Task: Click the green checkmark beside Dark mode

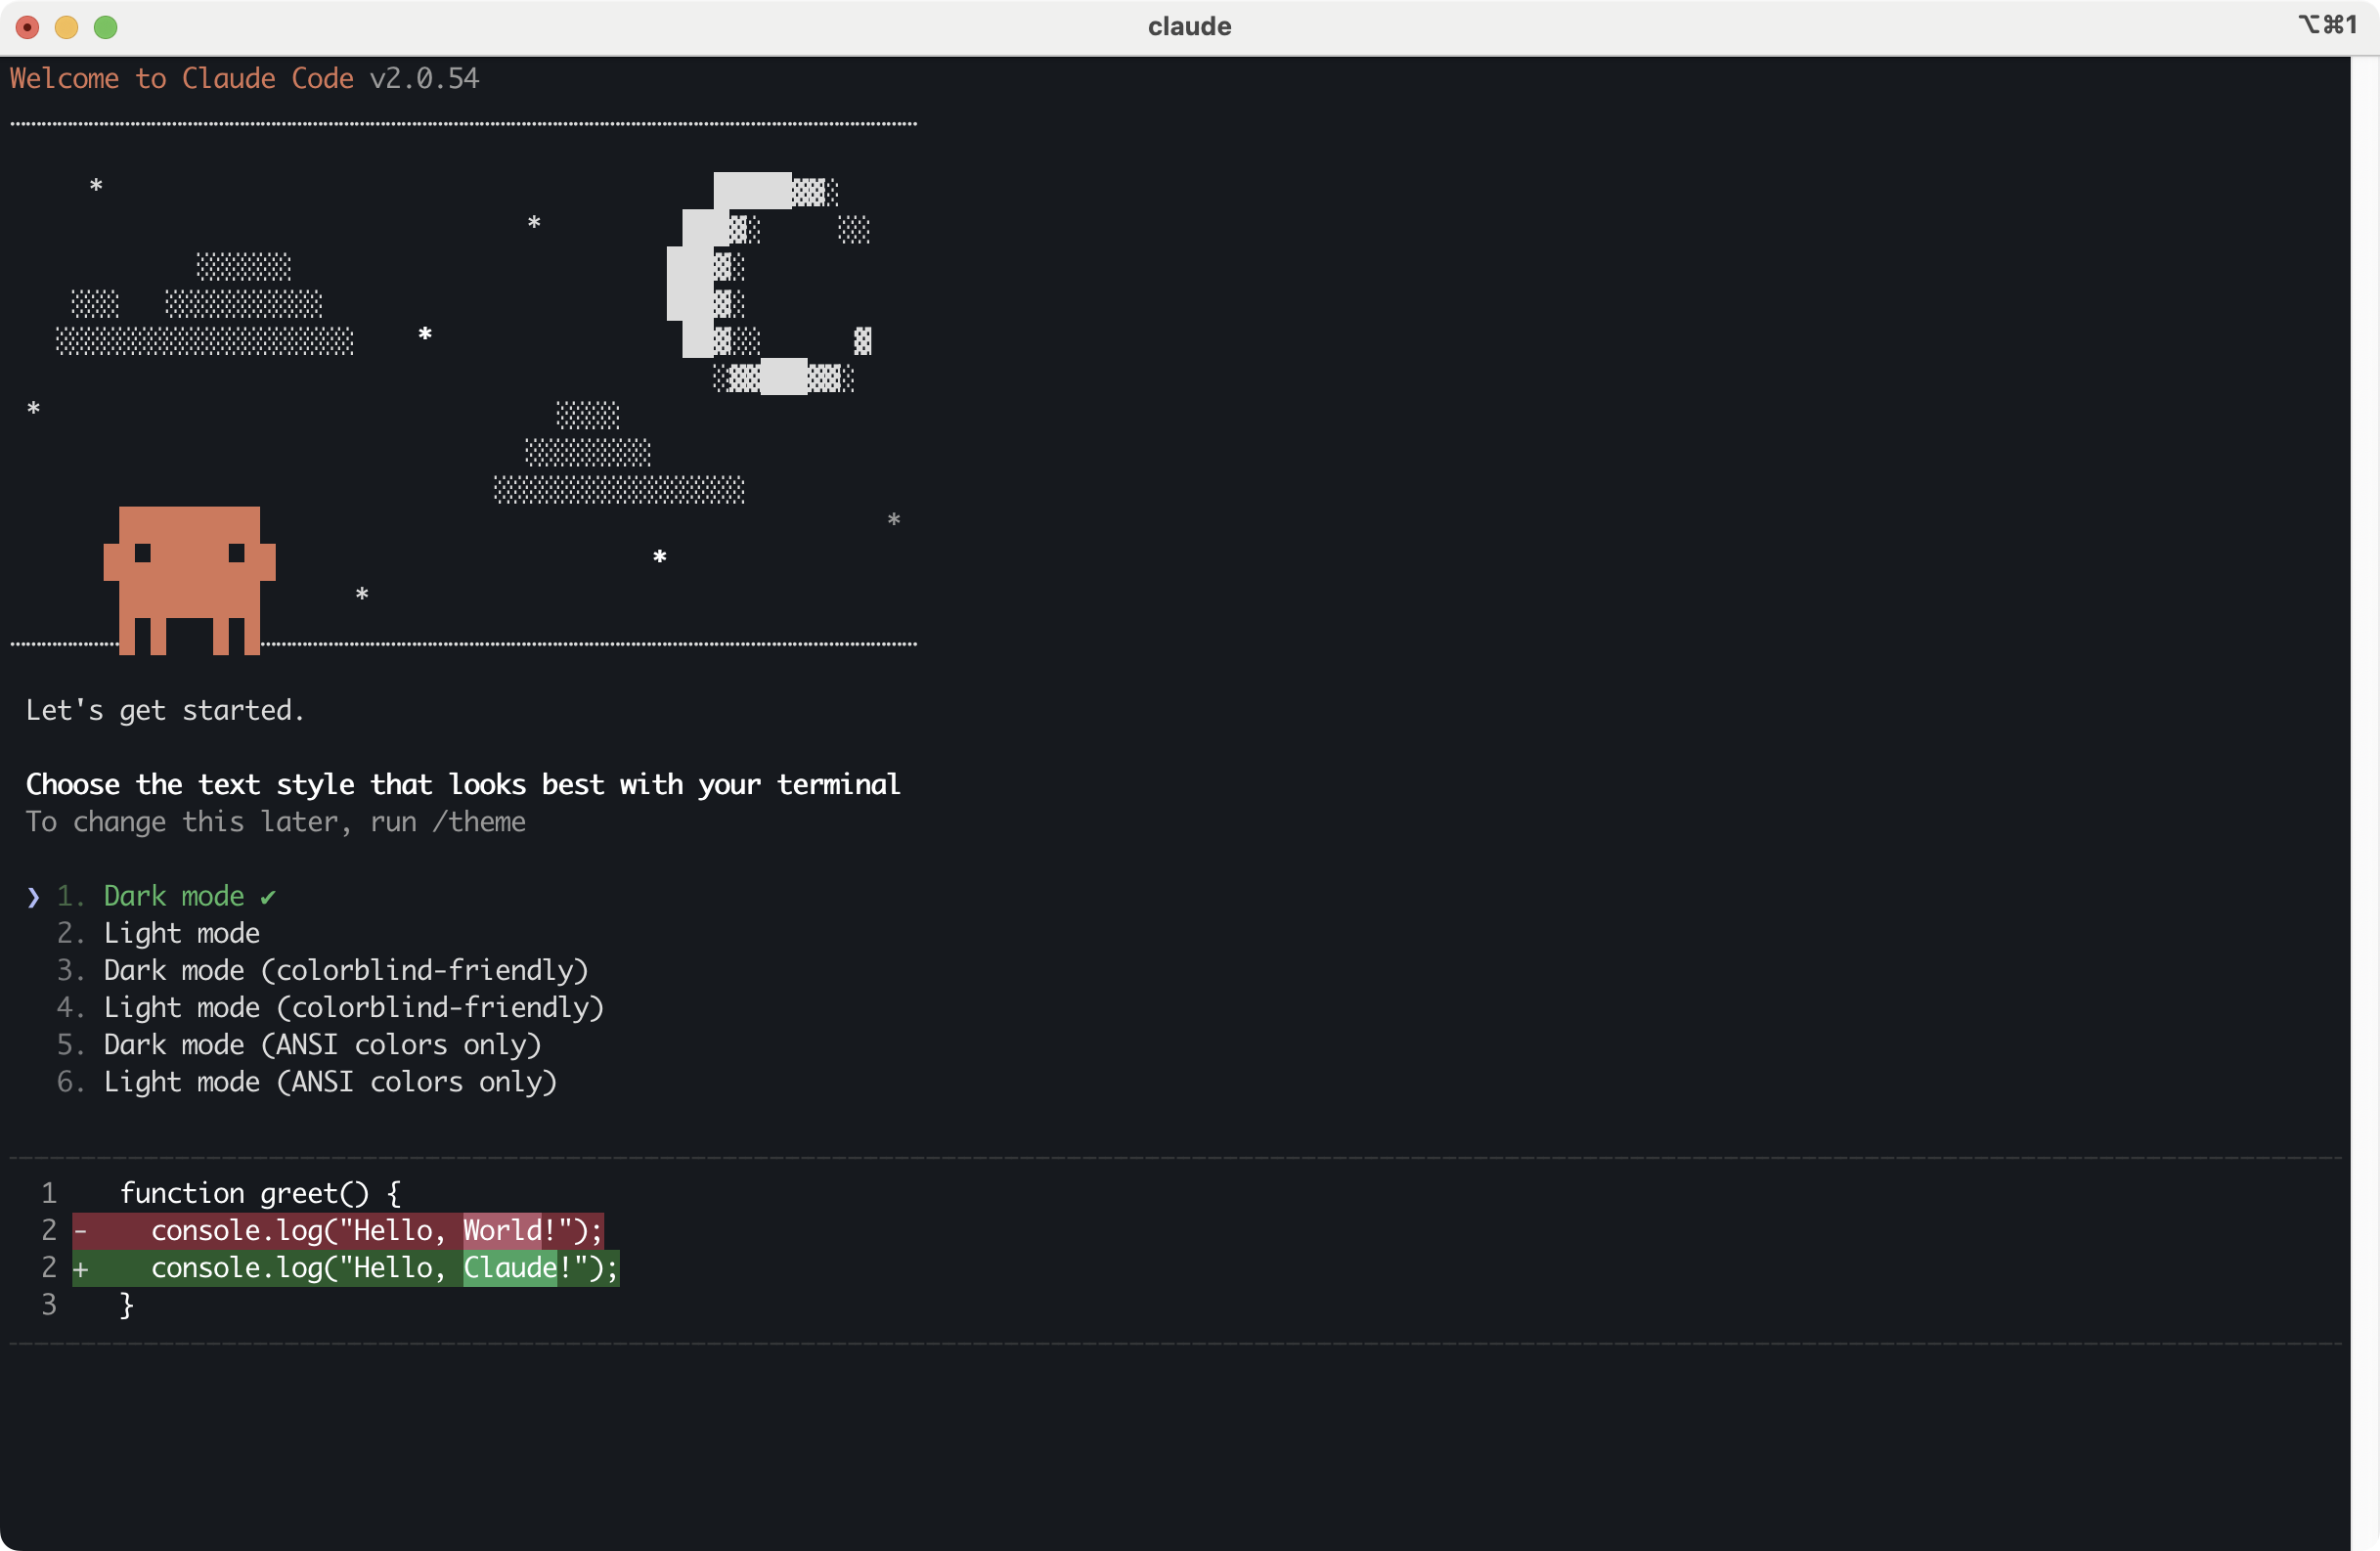Action: (267, 897)
